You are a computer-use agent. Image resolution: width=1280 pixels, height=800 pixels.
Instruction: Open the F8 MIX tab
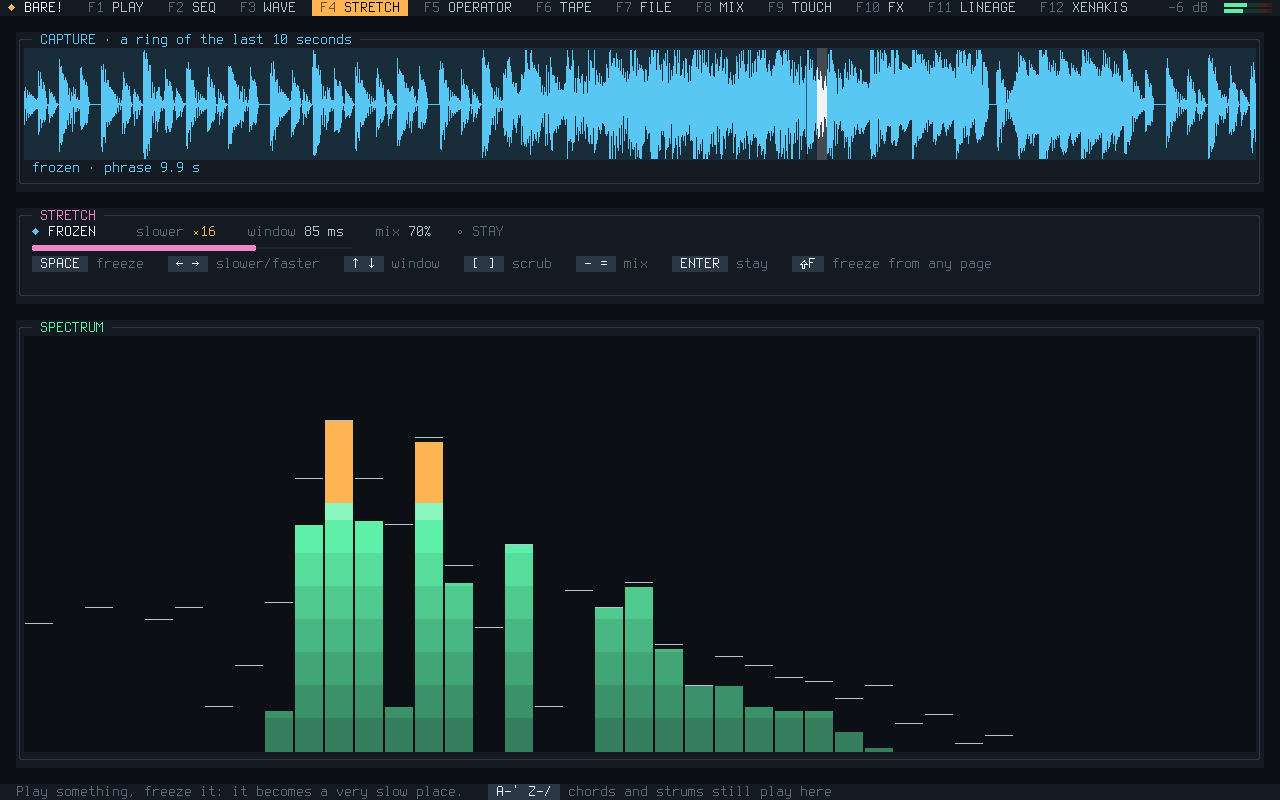(720, 7)
